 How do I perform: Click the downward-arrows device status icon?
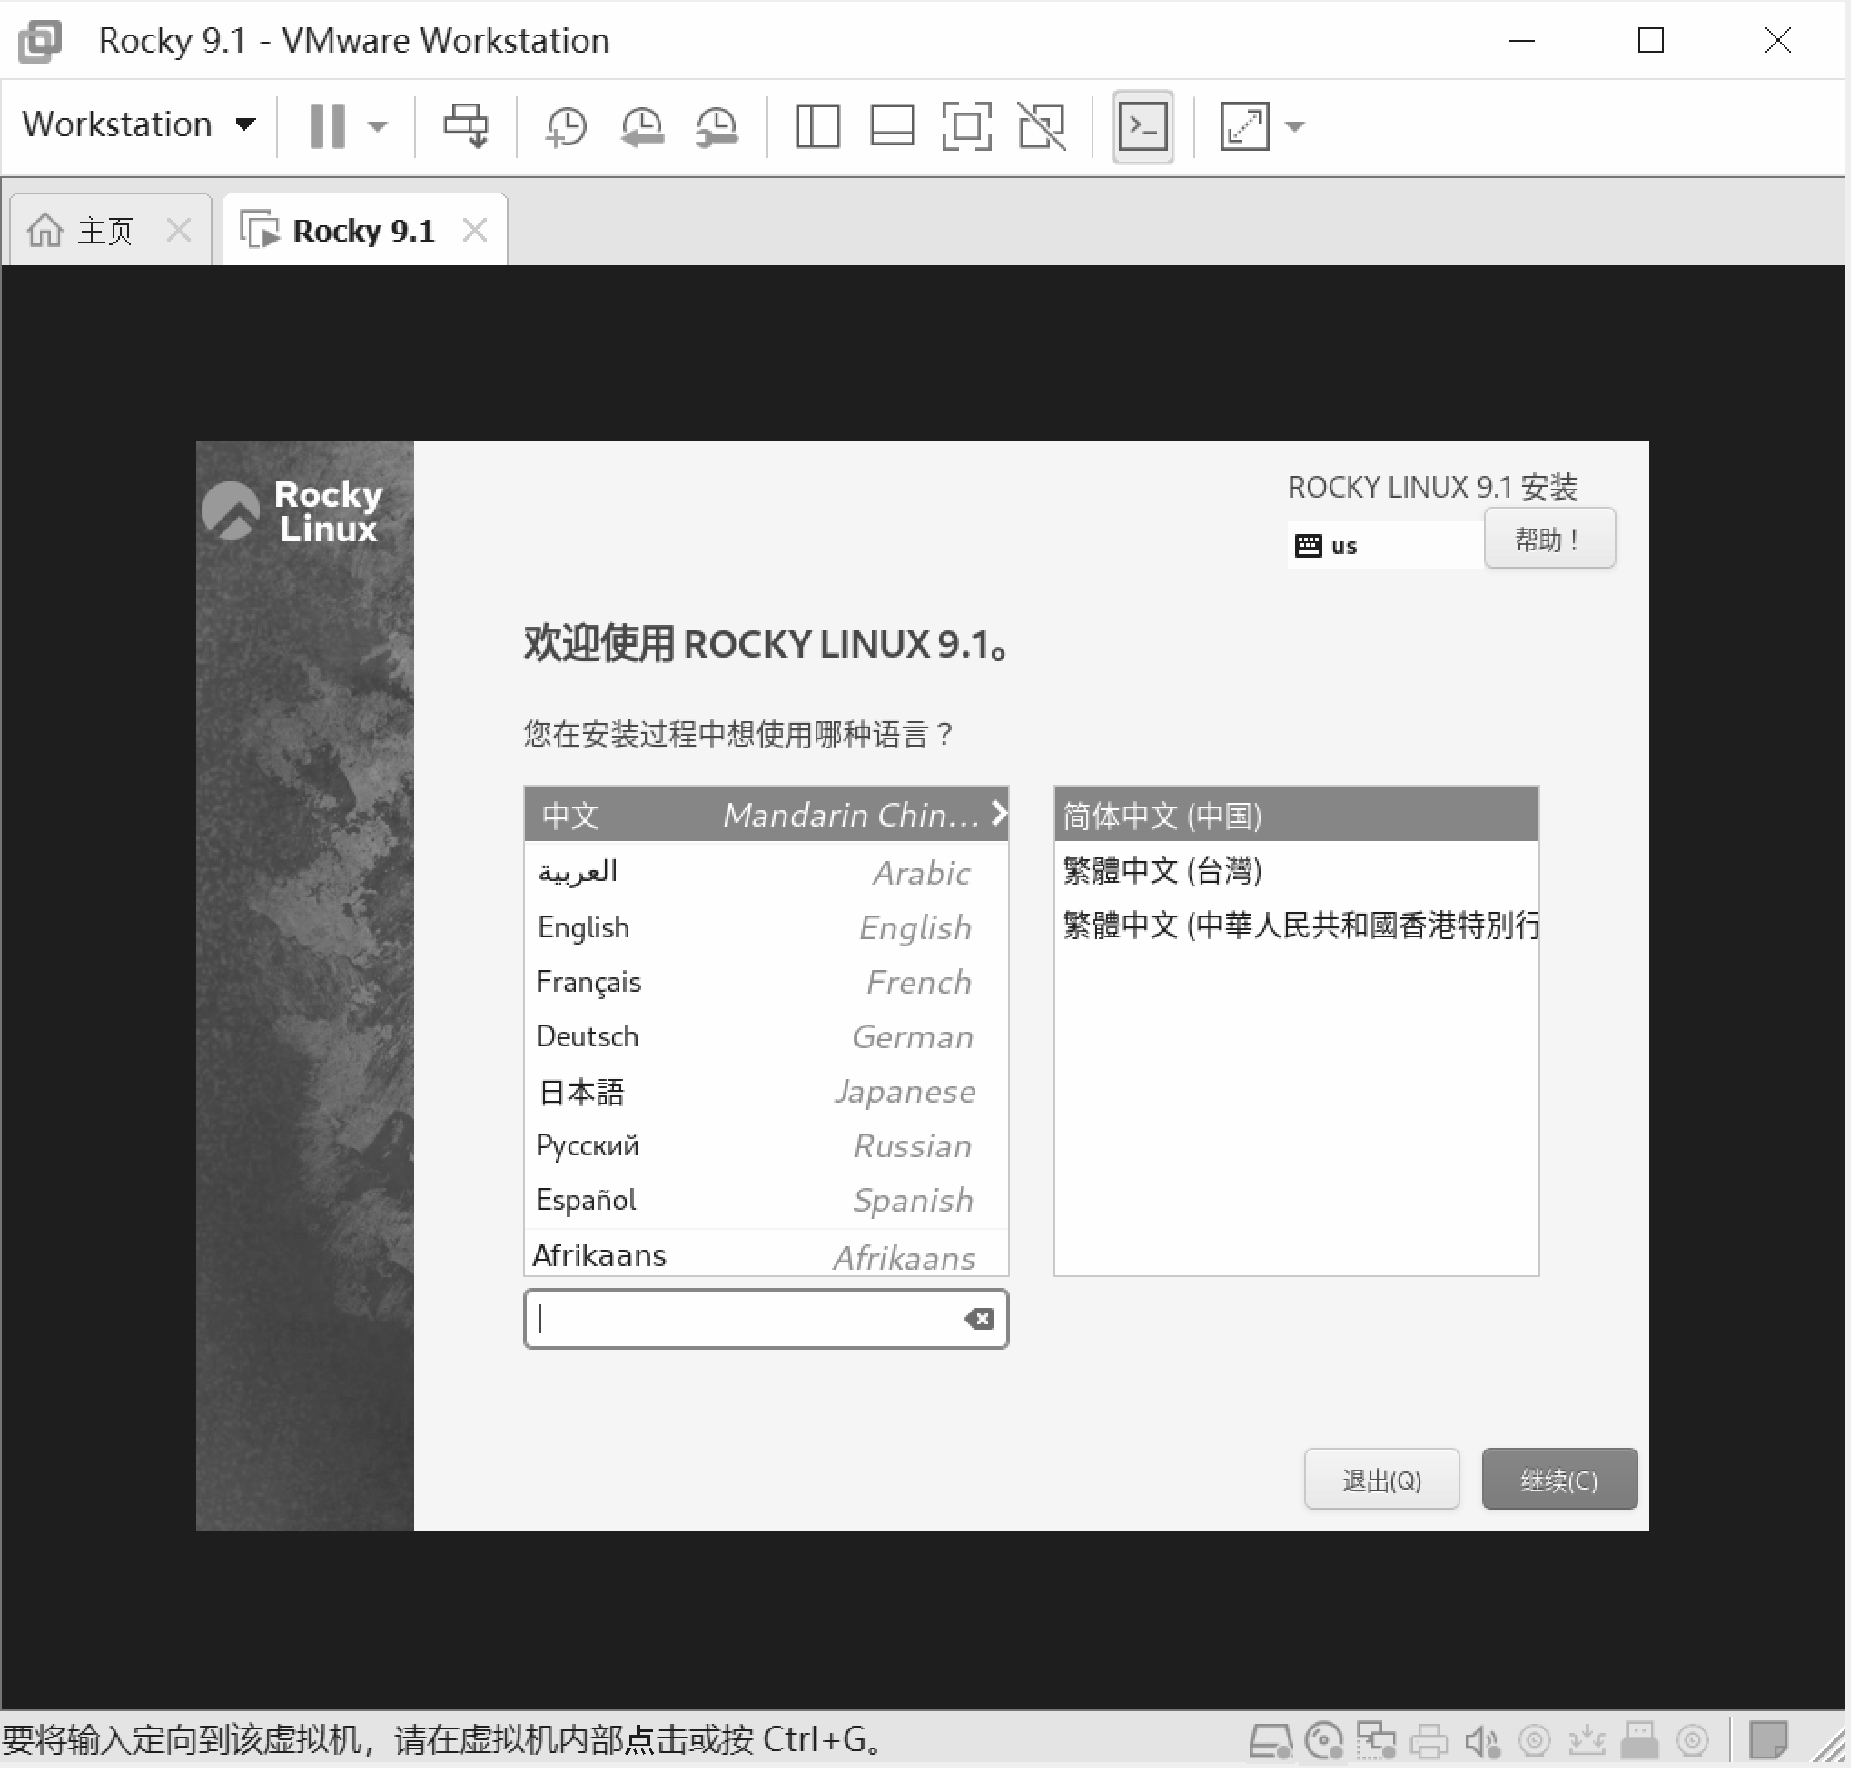click(x=1587, y=1741)
